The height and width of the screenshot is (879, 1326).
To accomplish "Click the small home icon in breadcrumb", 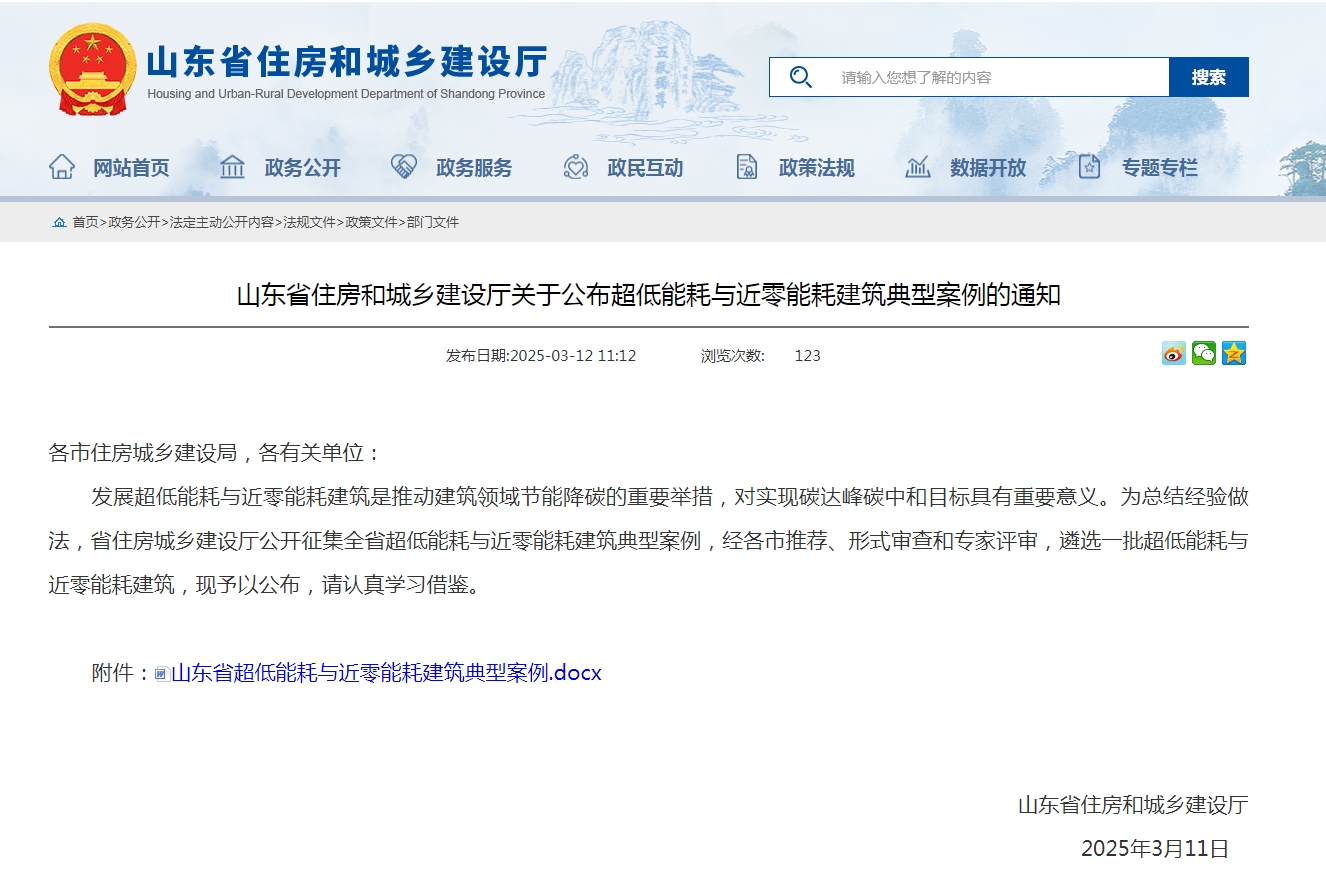I will [x=60, y=222].
